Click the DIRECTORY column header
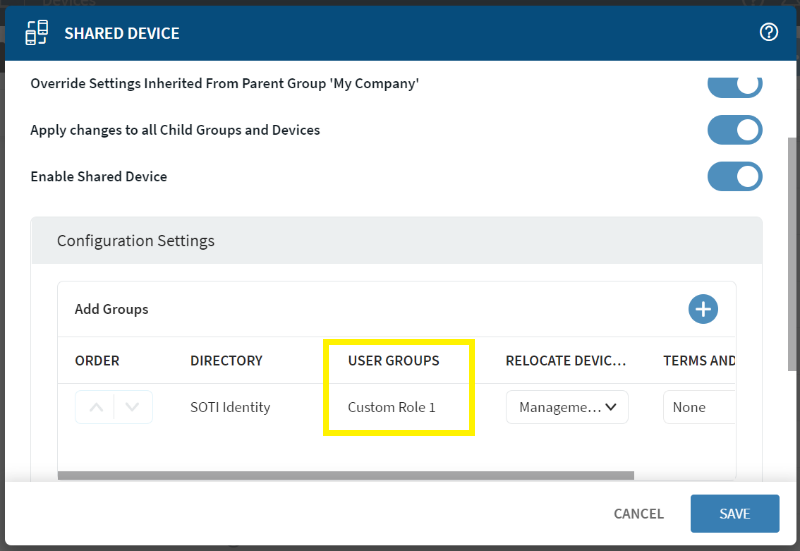Viewport: 800px width, 551px height. [226, 361]
